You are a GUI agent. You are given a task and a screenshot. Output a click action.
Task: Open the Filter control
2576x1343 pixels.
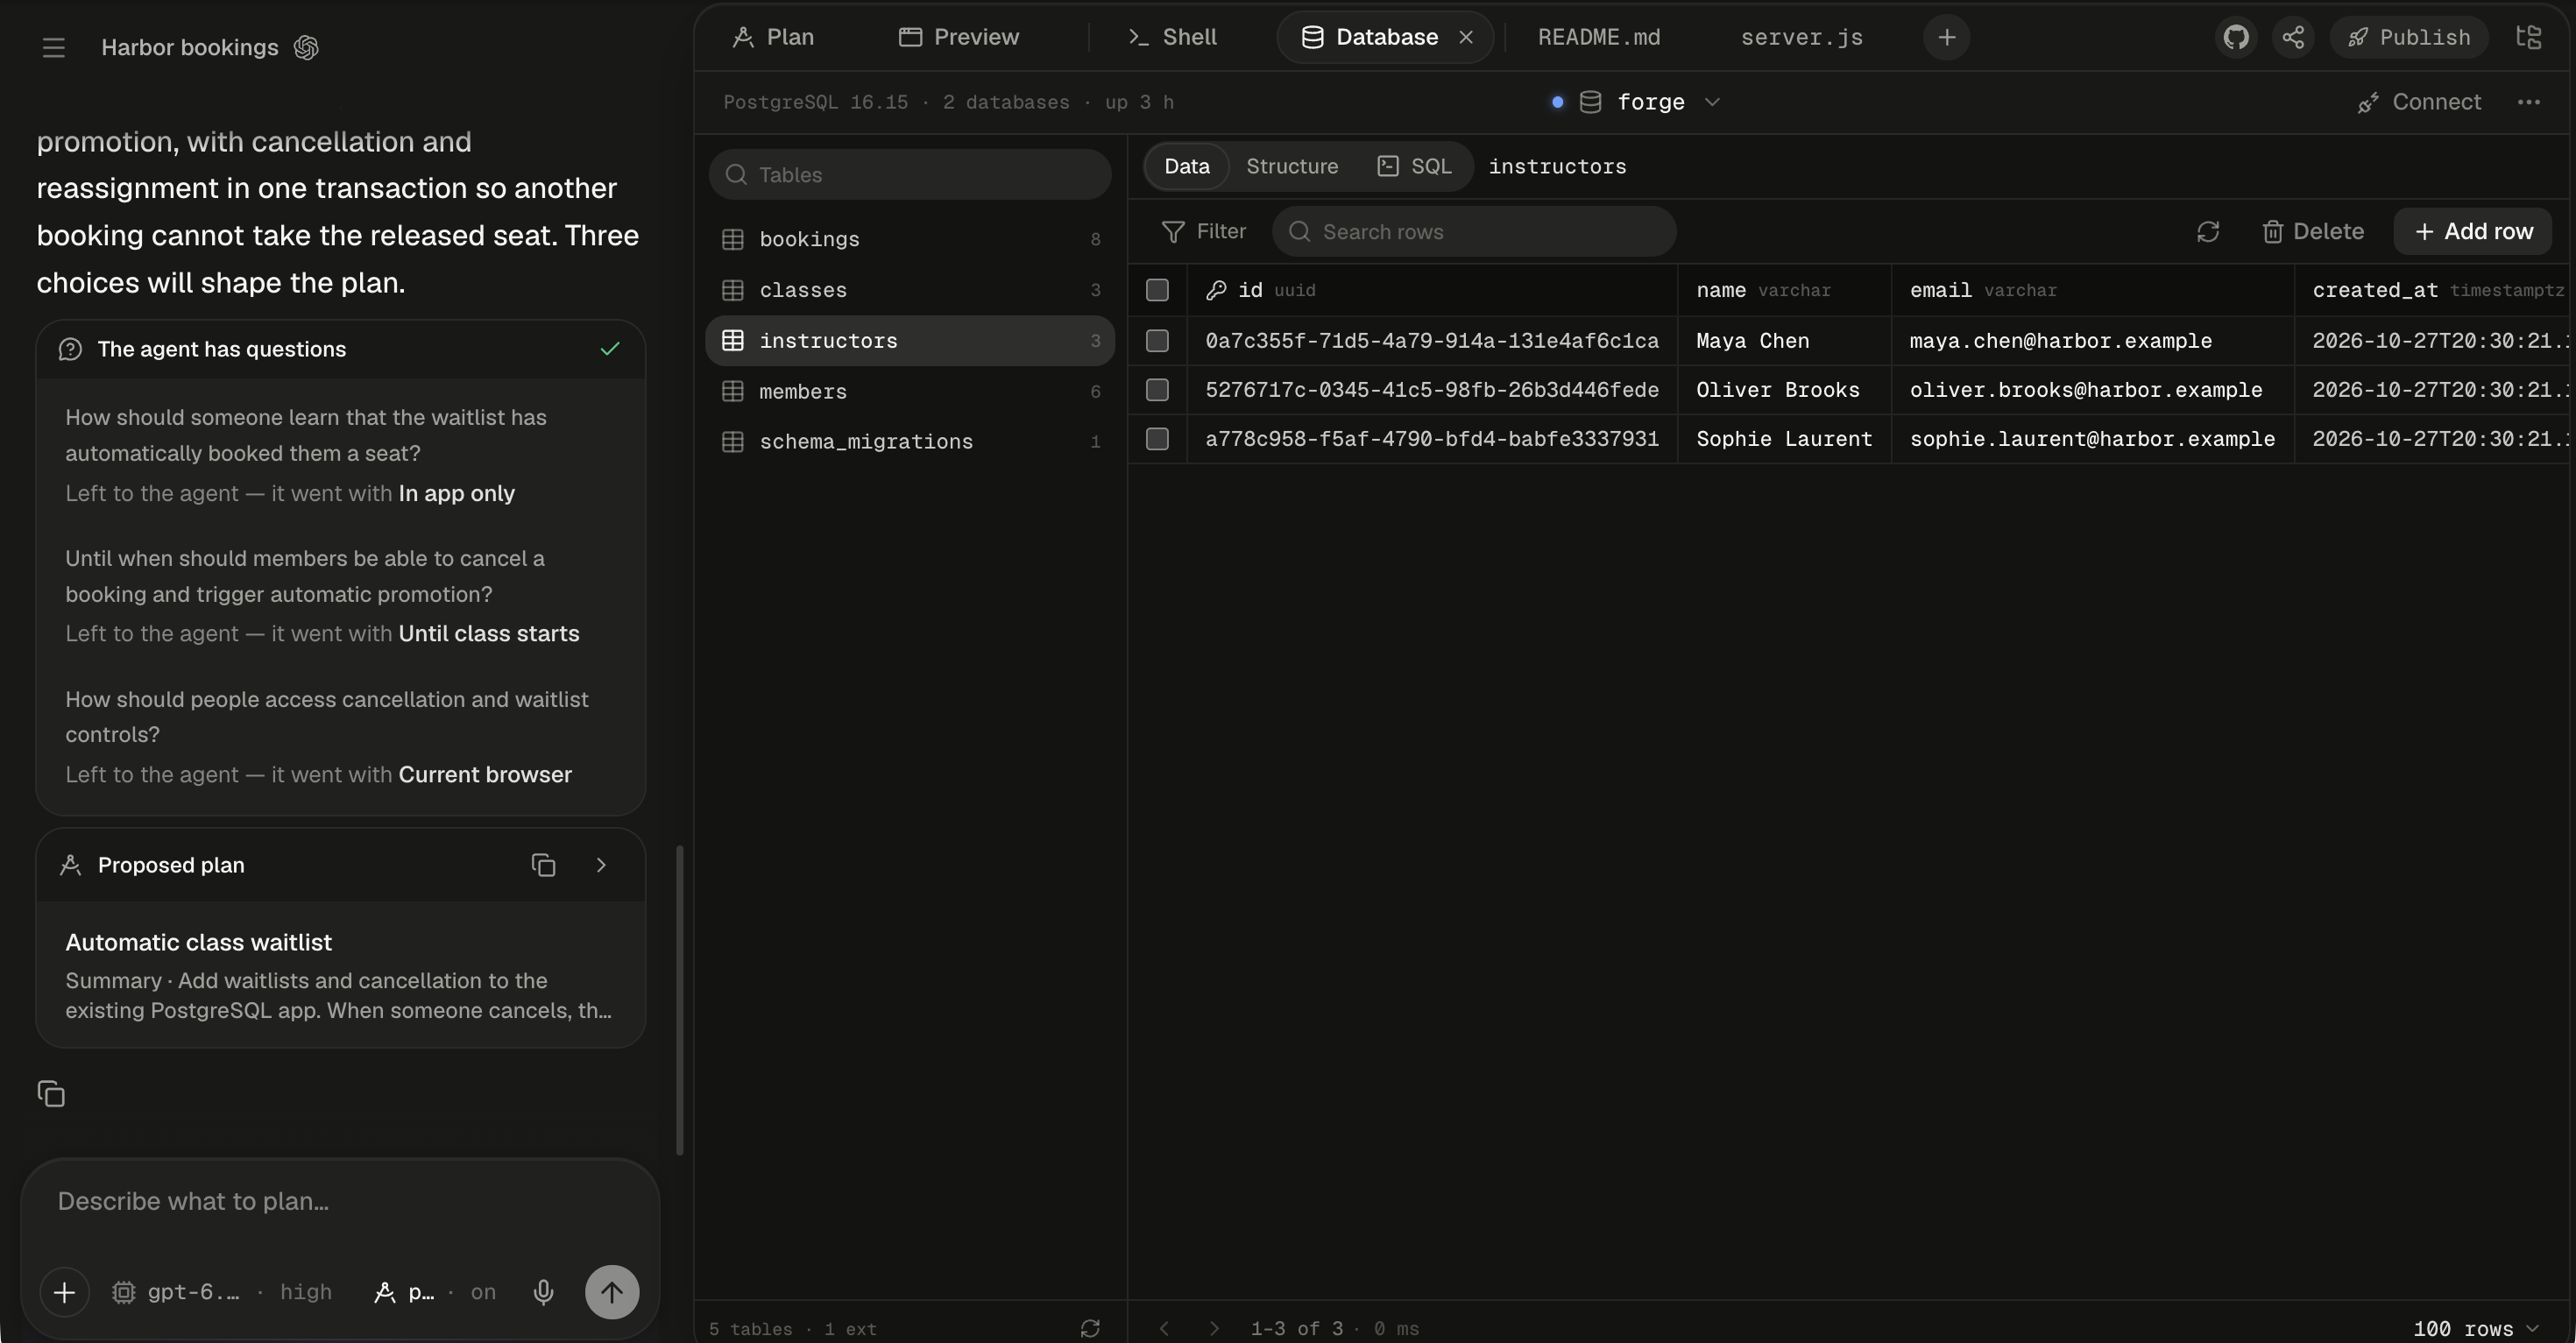pyautogui.click(x=1203, y=232)
